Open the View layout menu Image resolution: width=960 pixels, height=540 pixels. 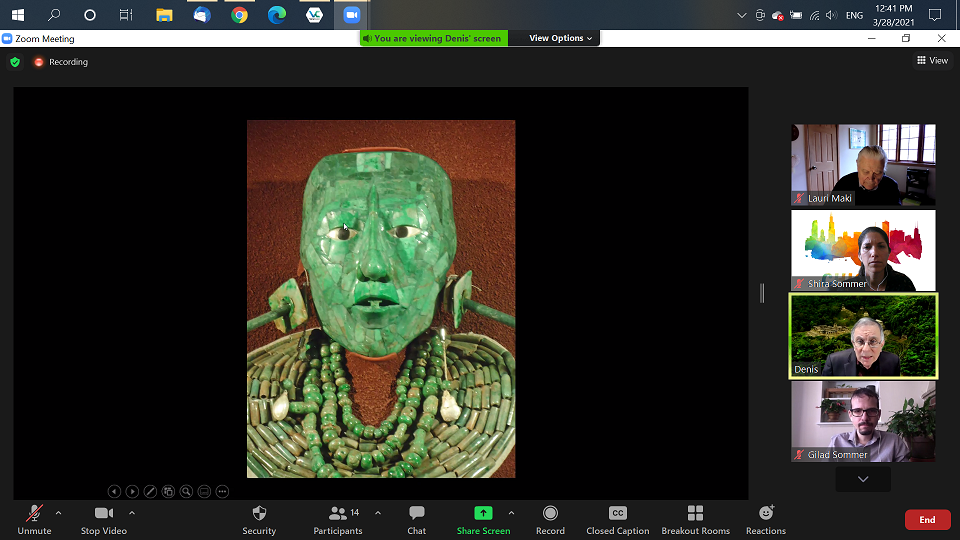pyautogui.click(x=932, y=60)
